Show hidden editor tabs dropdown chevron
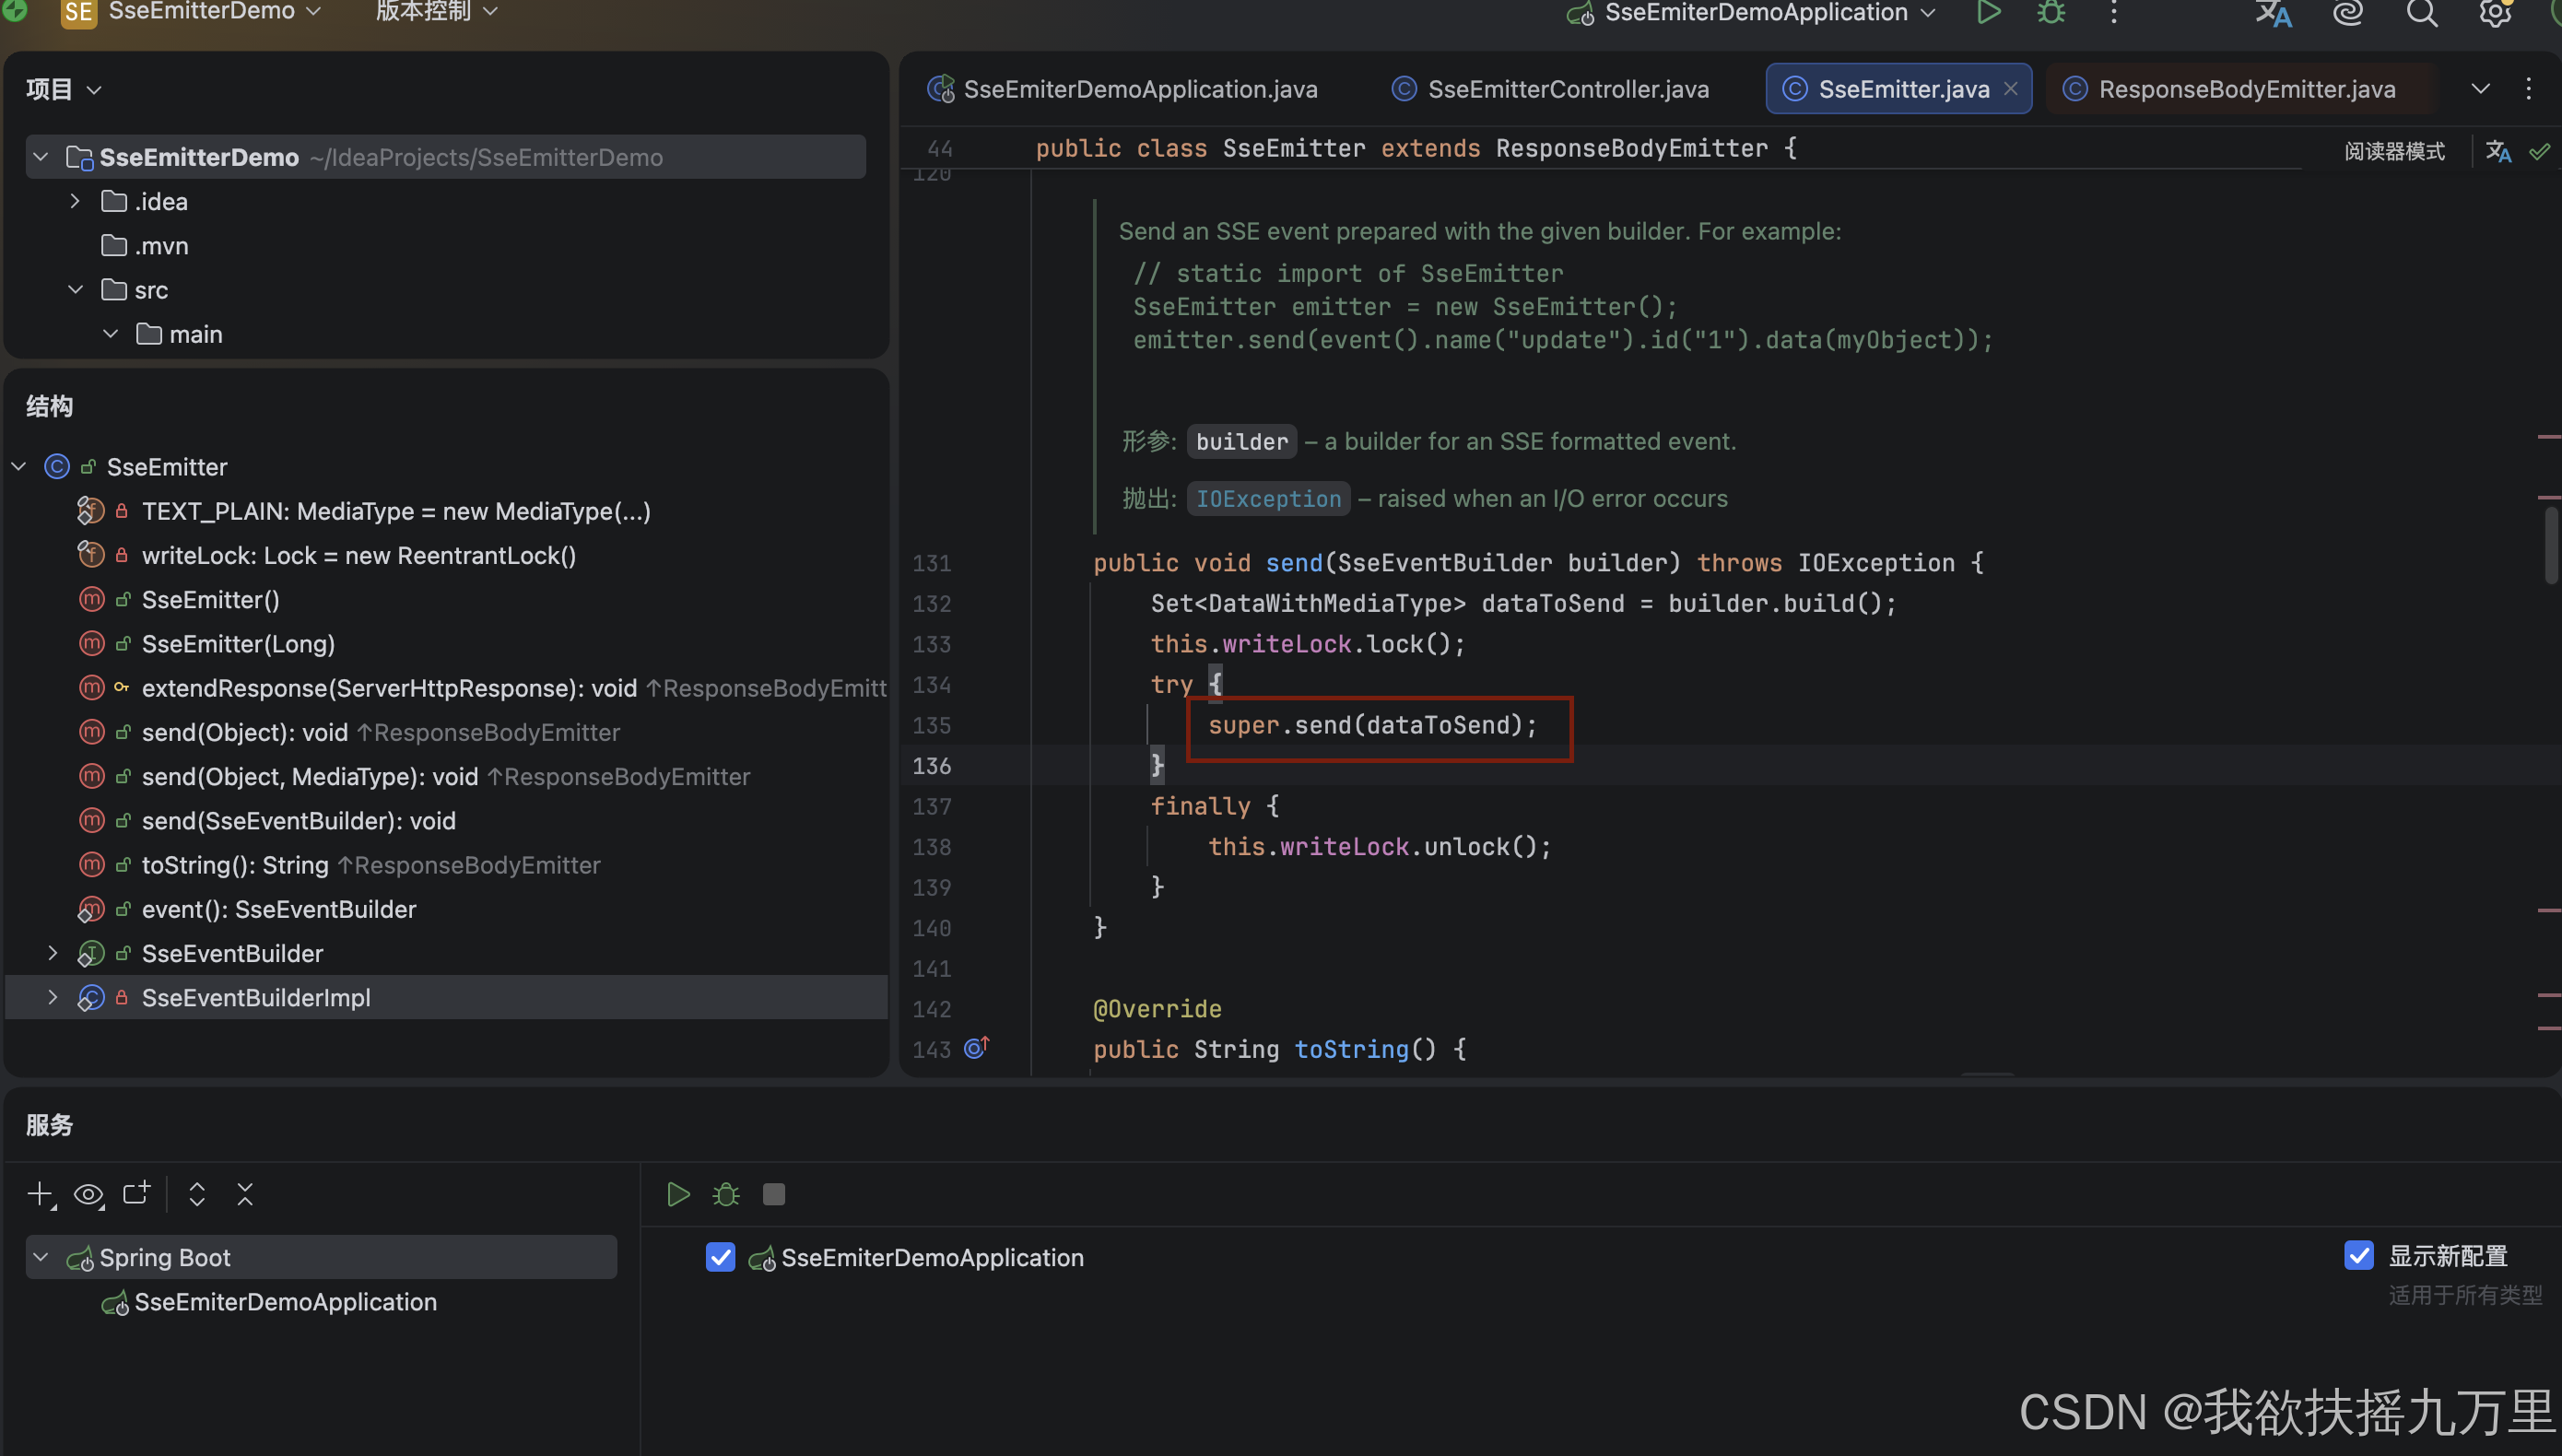 [2481, 89]
